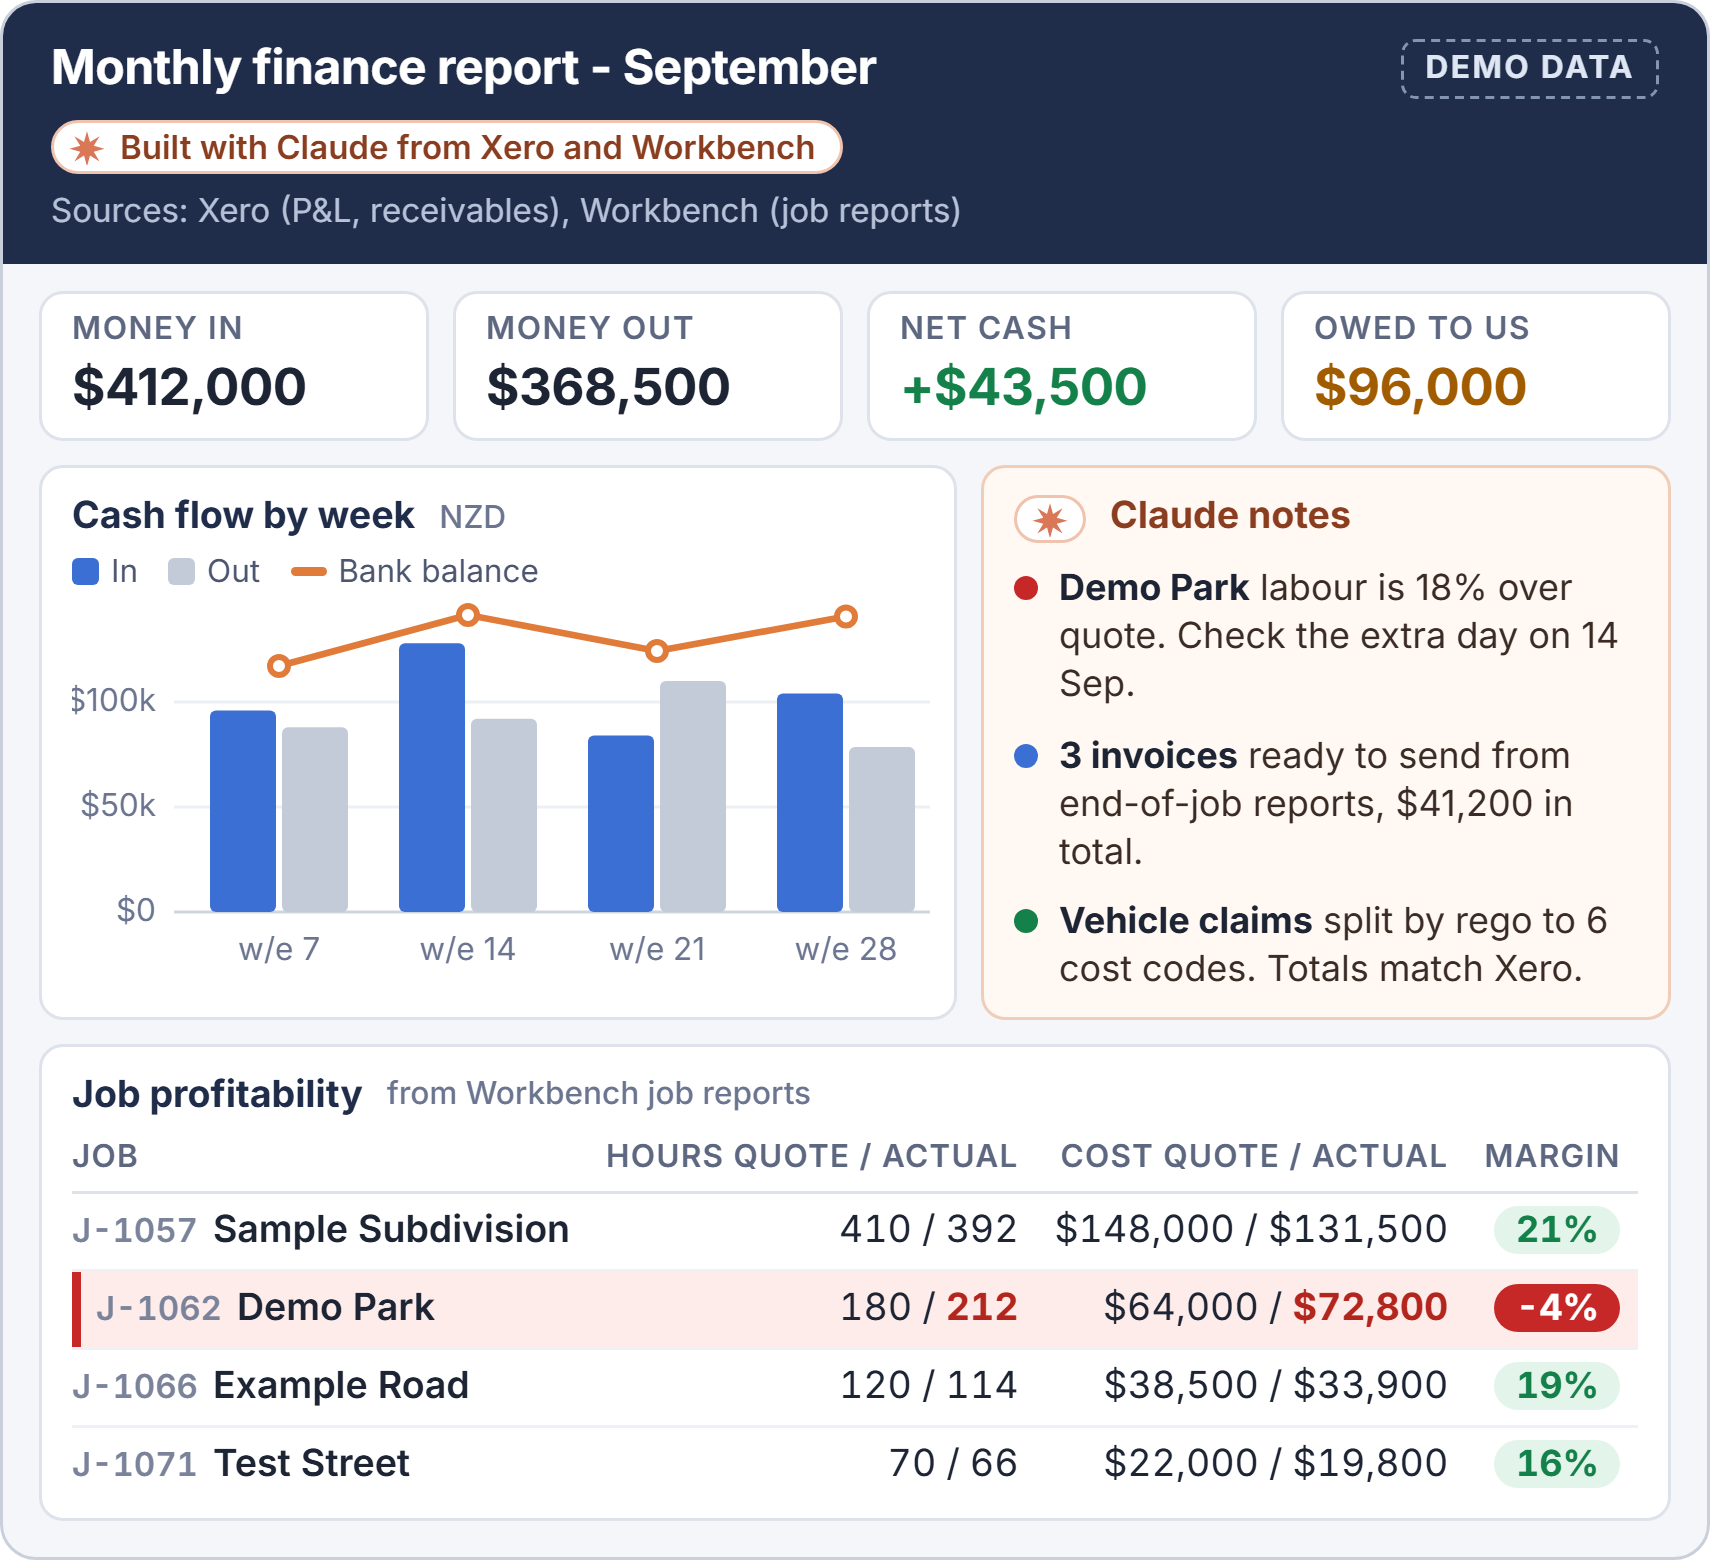Image resolution: width=1710 pixels, height=1560 pixels.
Task: Select the blue In legend swatch
Action: click(x=86, y=572)
